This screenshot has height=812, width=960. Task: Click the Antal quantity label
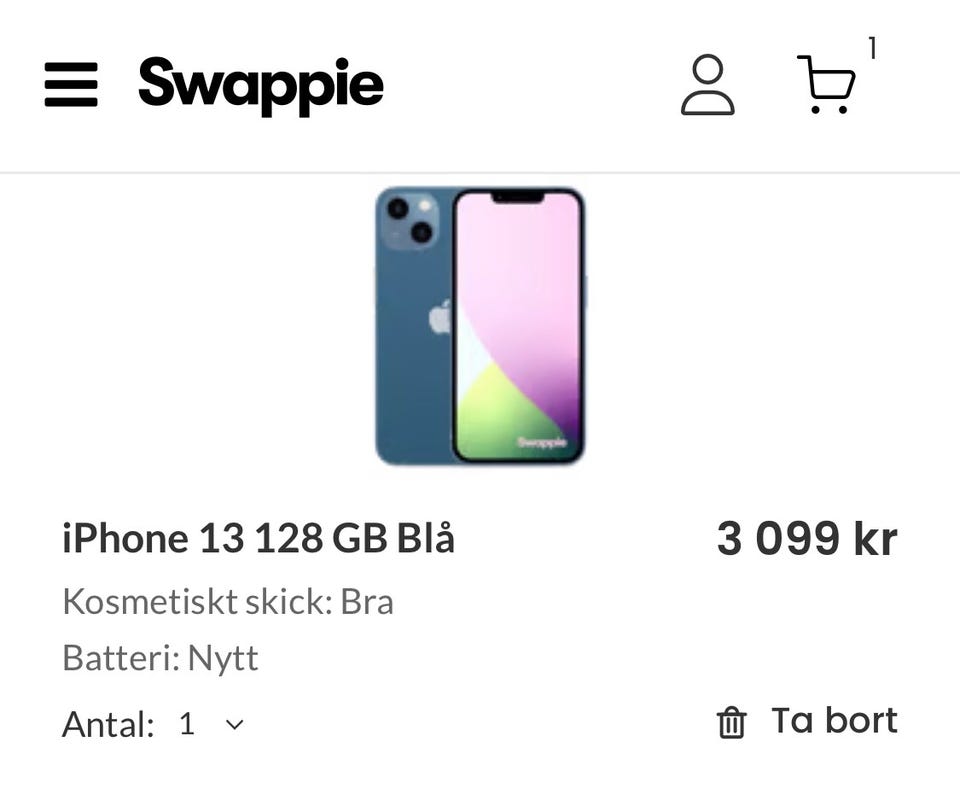tap(108, 724)
